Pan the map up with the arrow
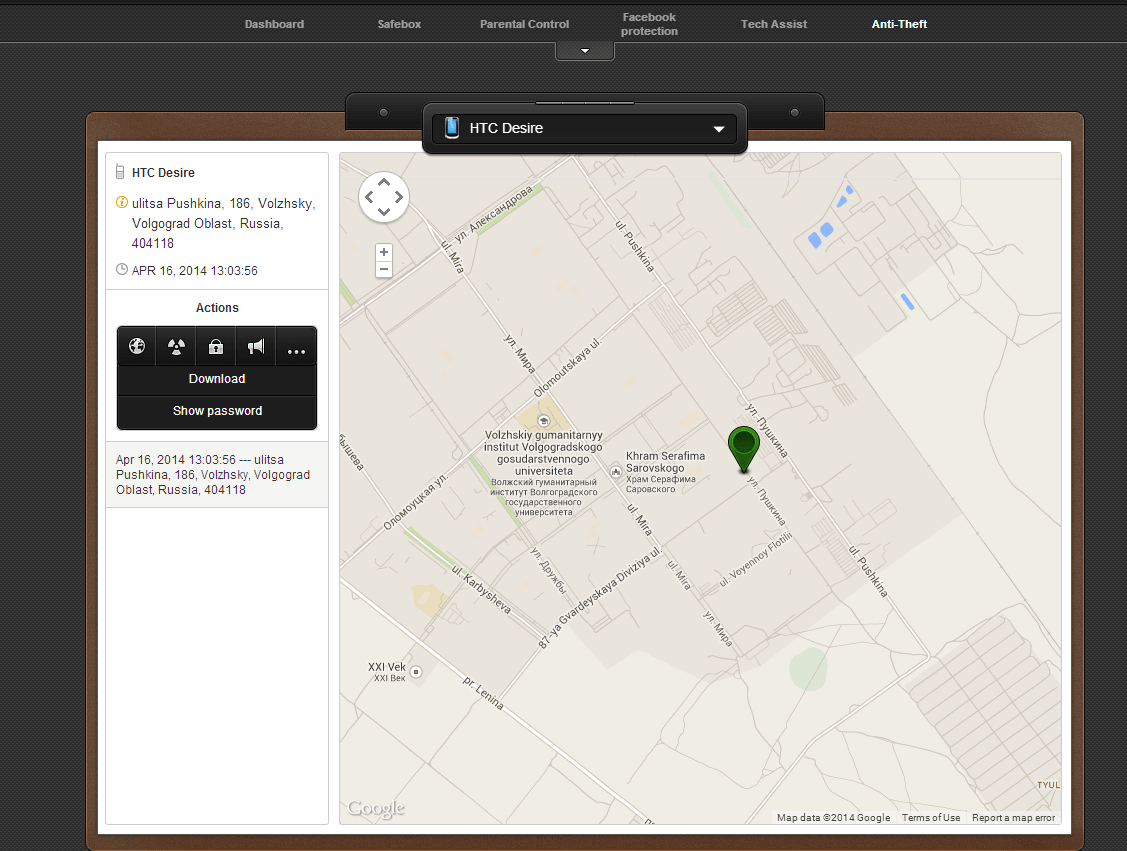The height and width of the screenshot is (851, 1127). pyautogui.click(x=384, y=183)
